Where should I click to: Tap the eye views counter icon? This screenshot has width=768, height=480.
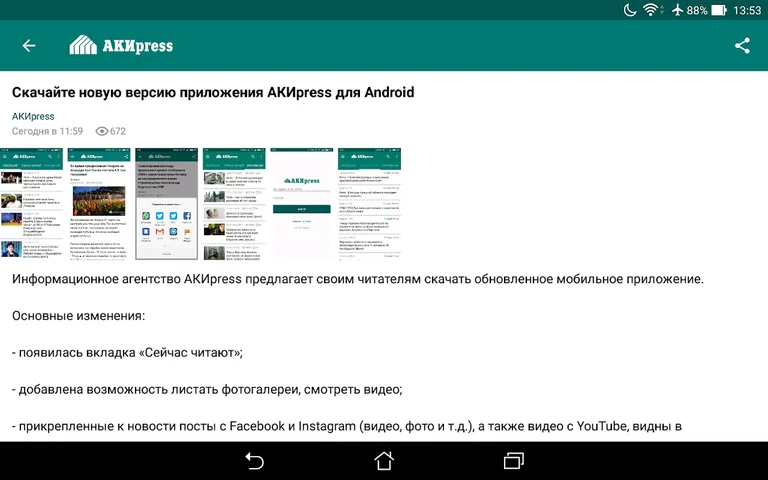coord(101,131)
